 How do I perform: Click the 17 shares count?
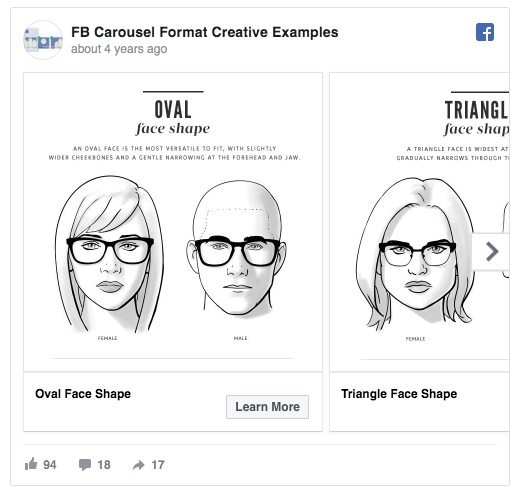coord(158,465)
